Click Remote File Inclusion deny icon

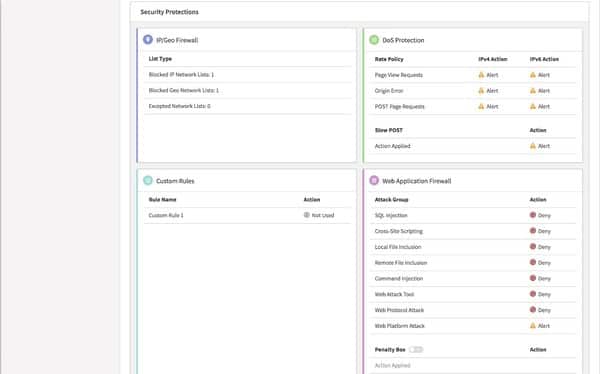(533, 262)
